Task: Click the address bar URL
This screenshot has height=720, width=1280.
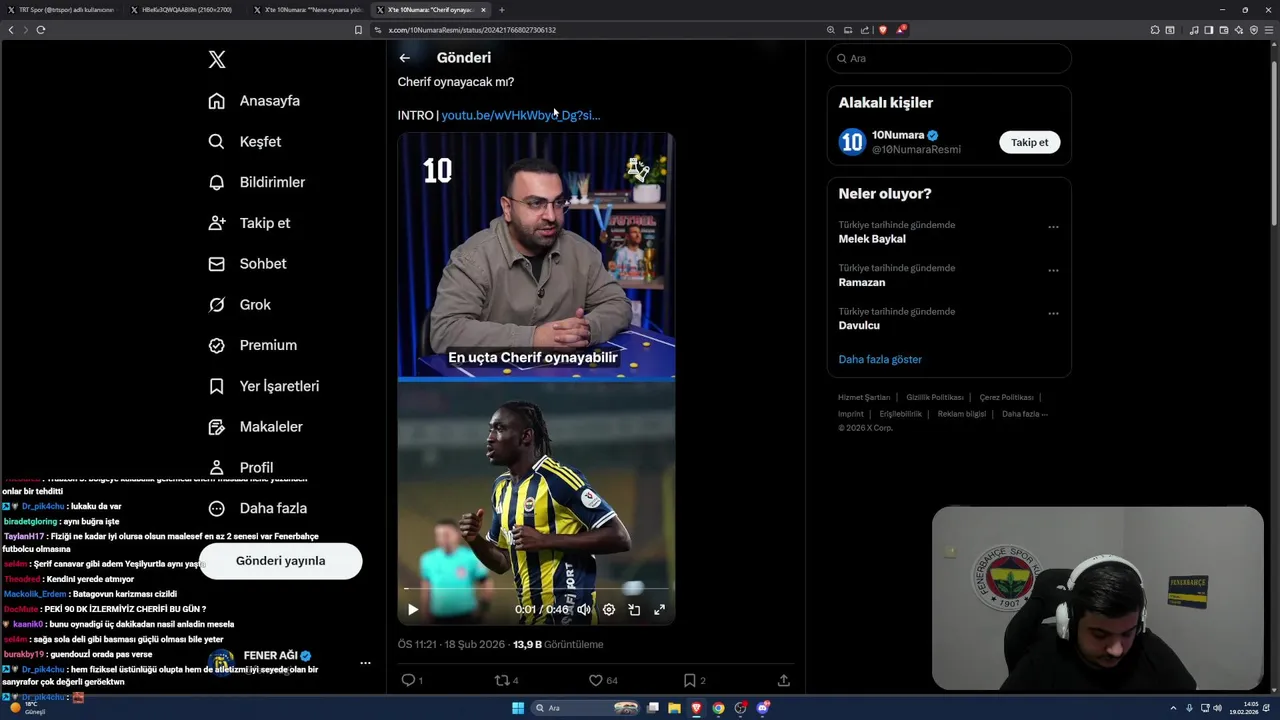Action: [x=471, y=30]
